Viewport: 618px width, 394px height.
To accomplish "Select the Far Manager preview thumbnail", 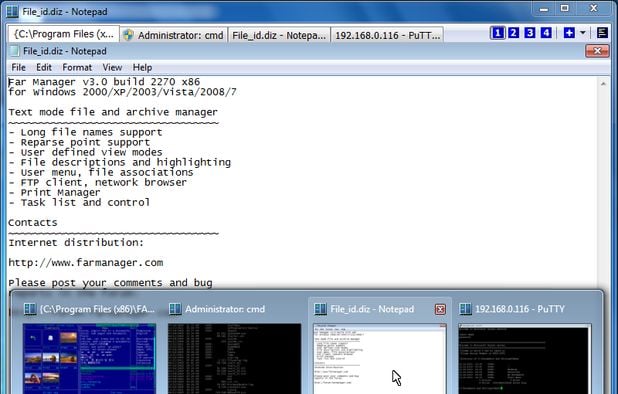I will pos(89,358).
